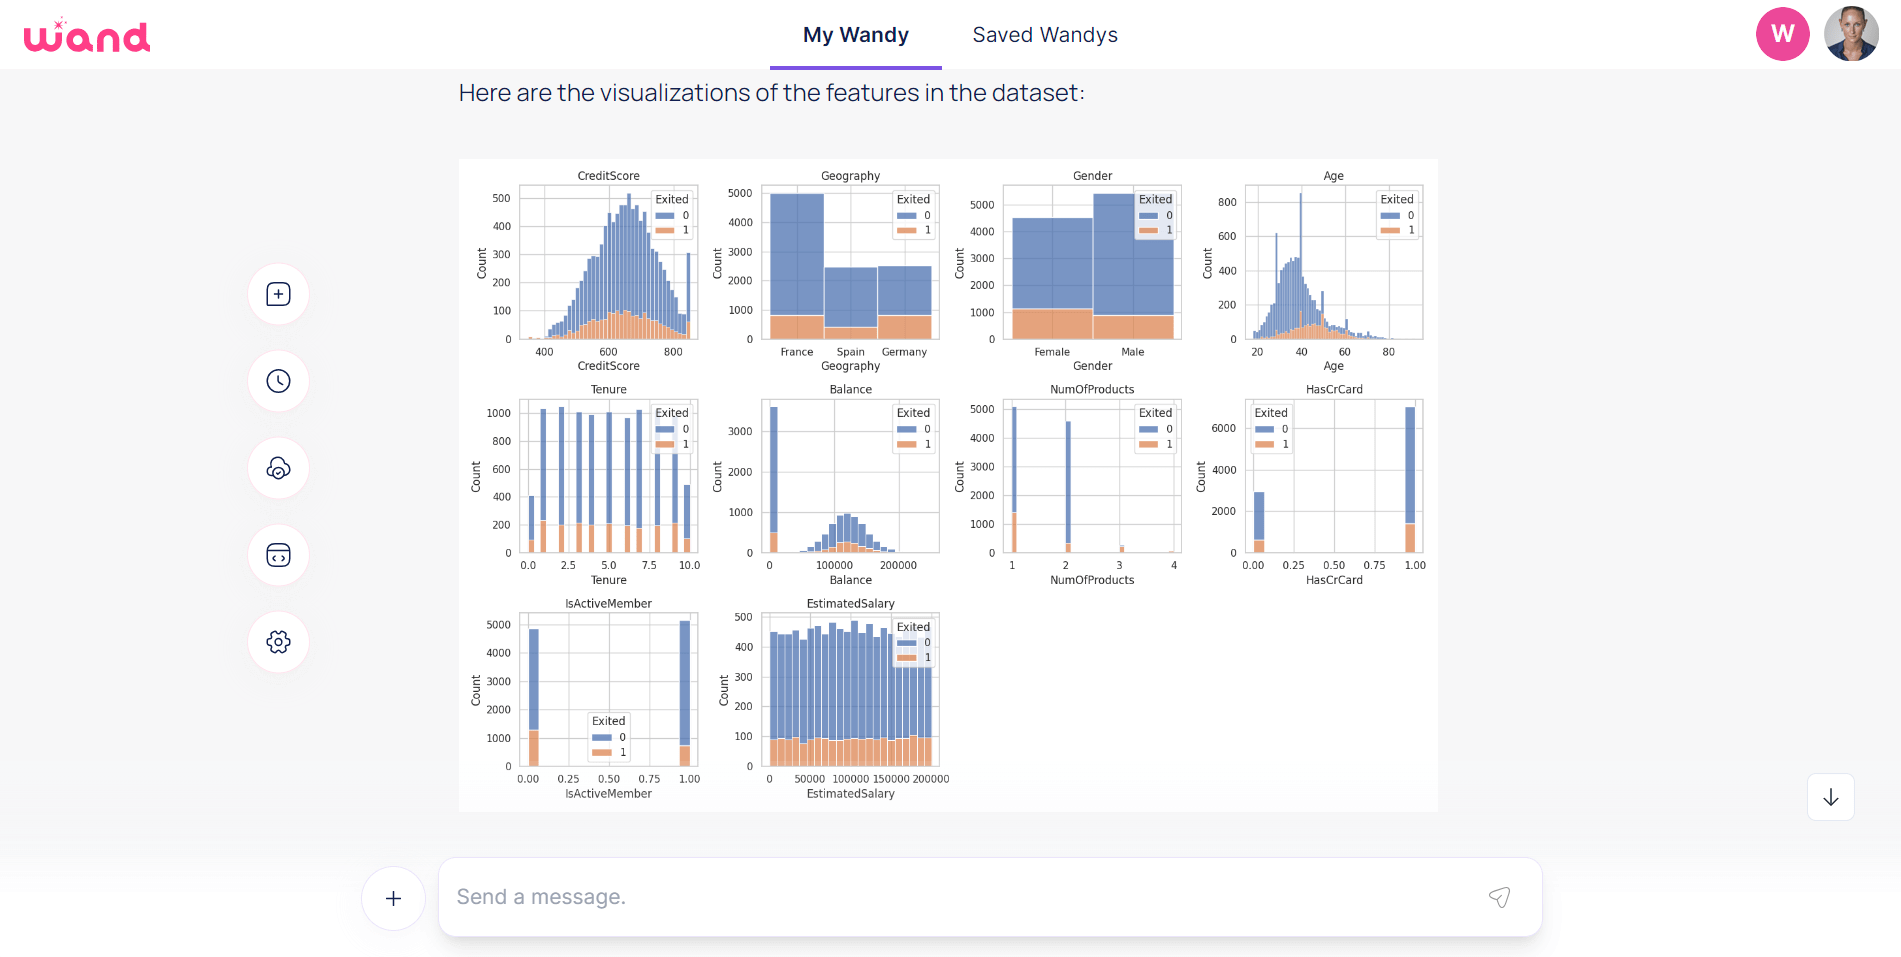The height and width of the screenshot is (957, 1901).
Task: Click the blue Exited 0 legend swatch in Gender chart
Action: click(x=1148, y=216)
